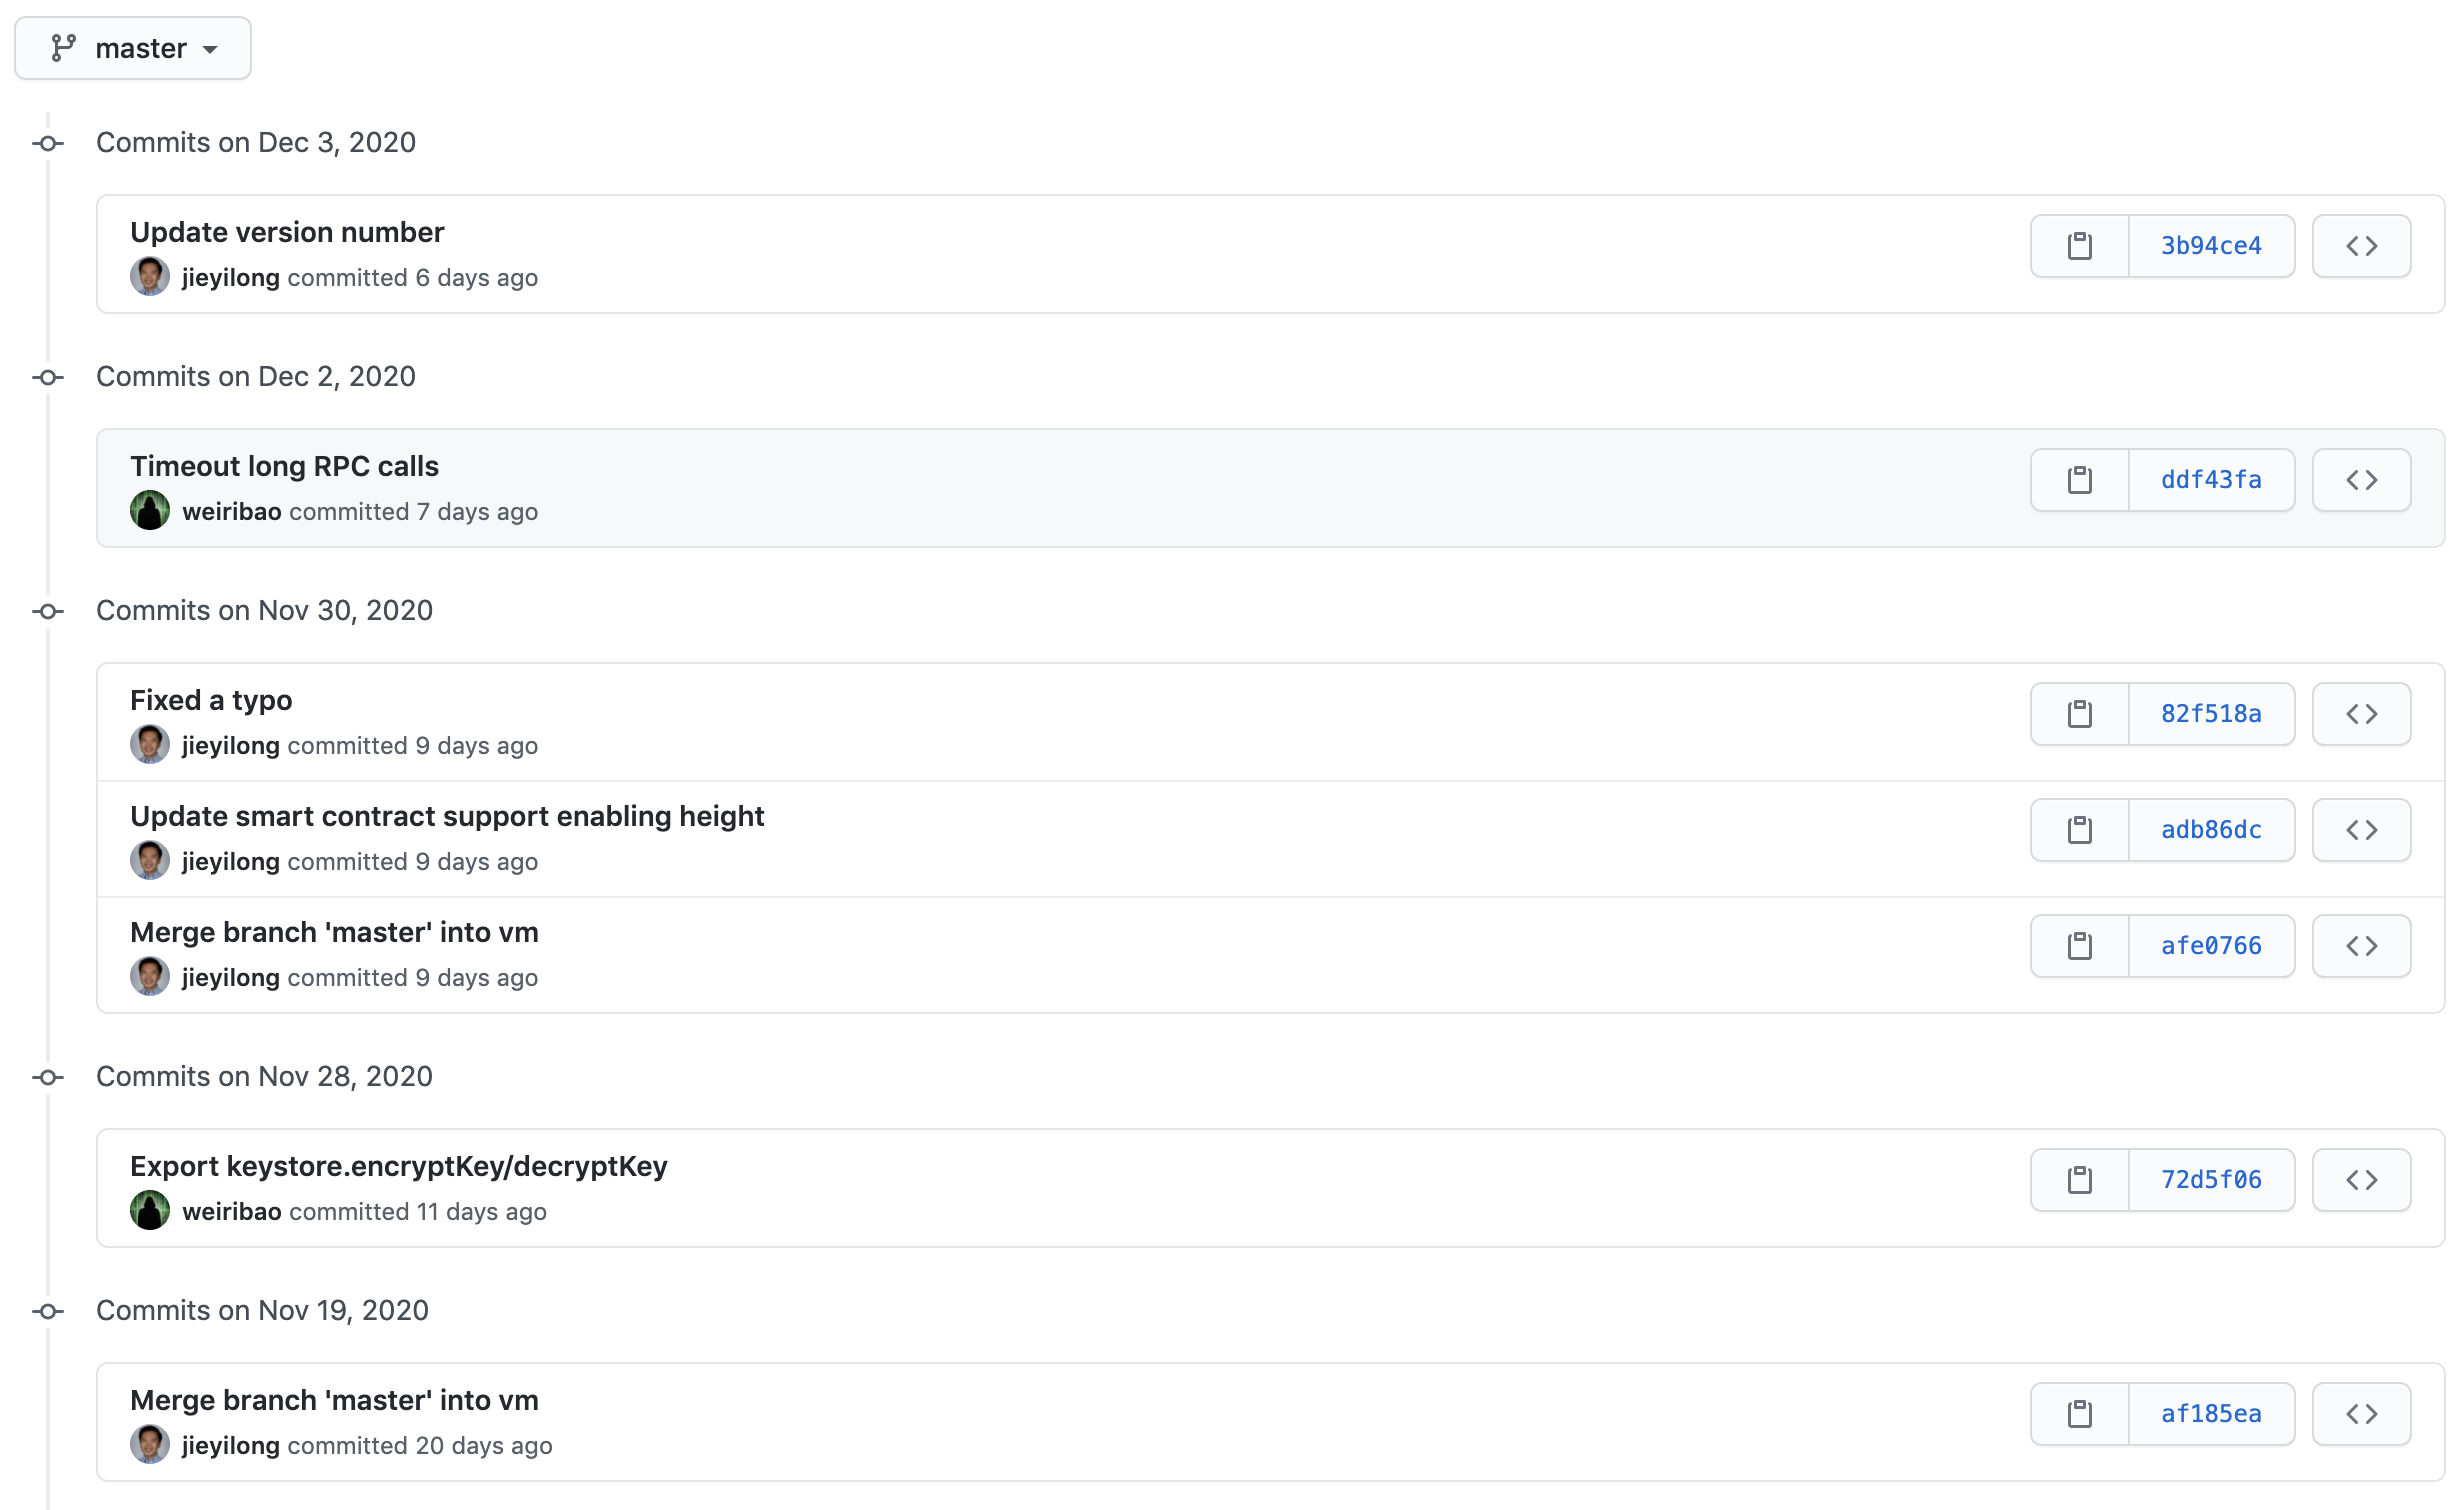Open the master branch dropdown
Image resolution: width=2456 pixels, height=1510 pixels.
(x=133, y=48)
